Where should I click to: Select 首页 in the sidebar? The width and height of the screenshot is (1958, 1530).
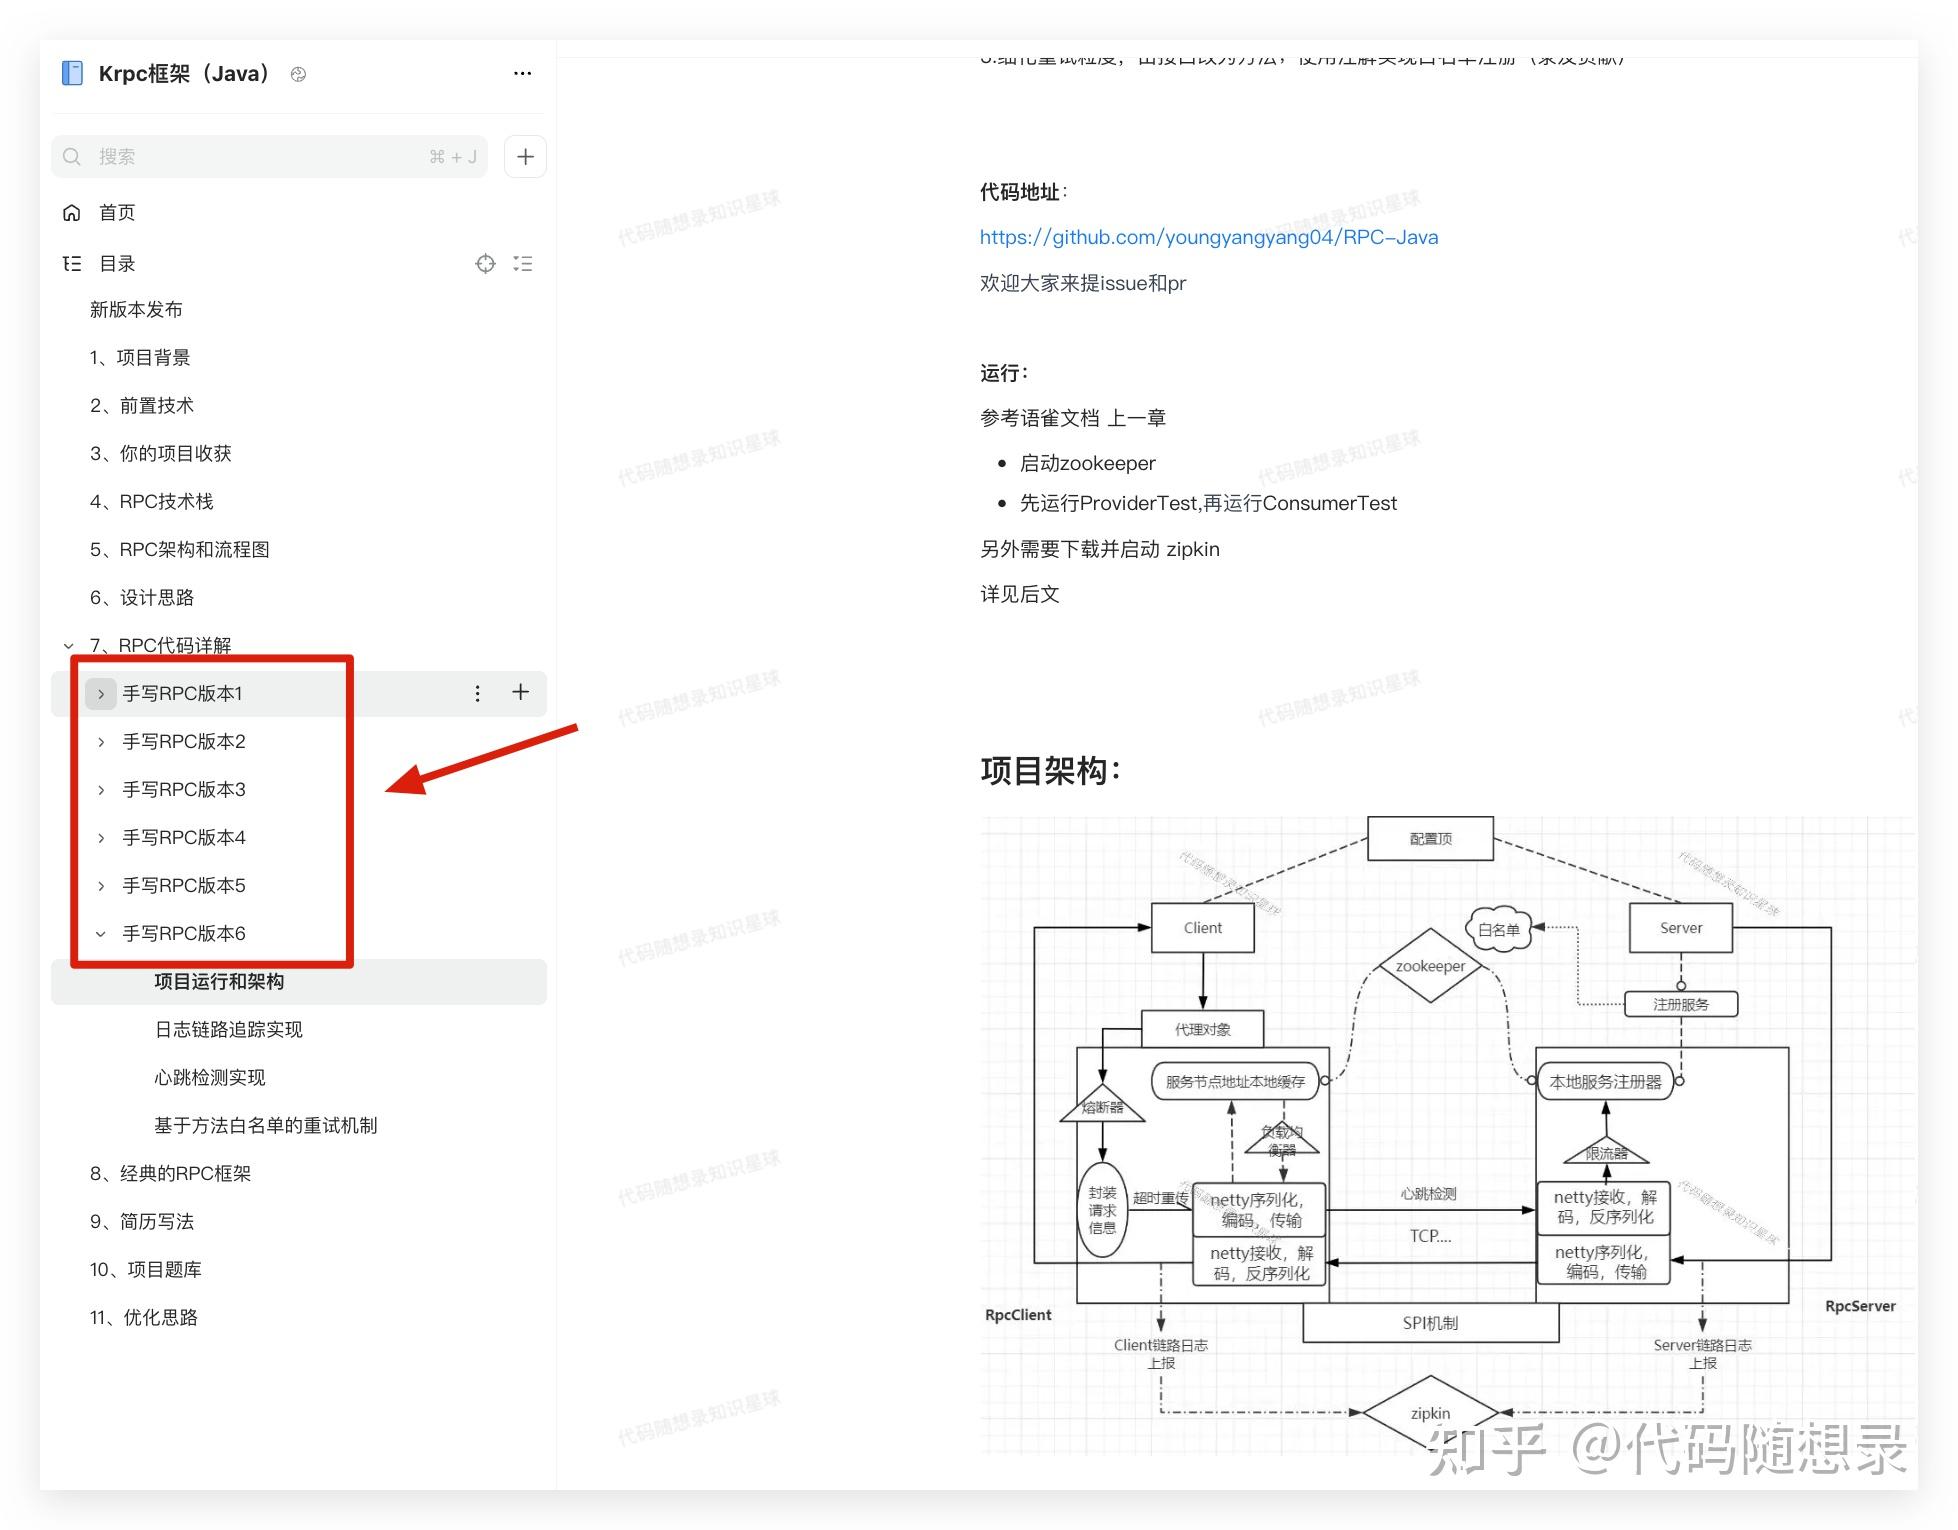[x=116, y=212]
